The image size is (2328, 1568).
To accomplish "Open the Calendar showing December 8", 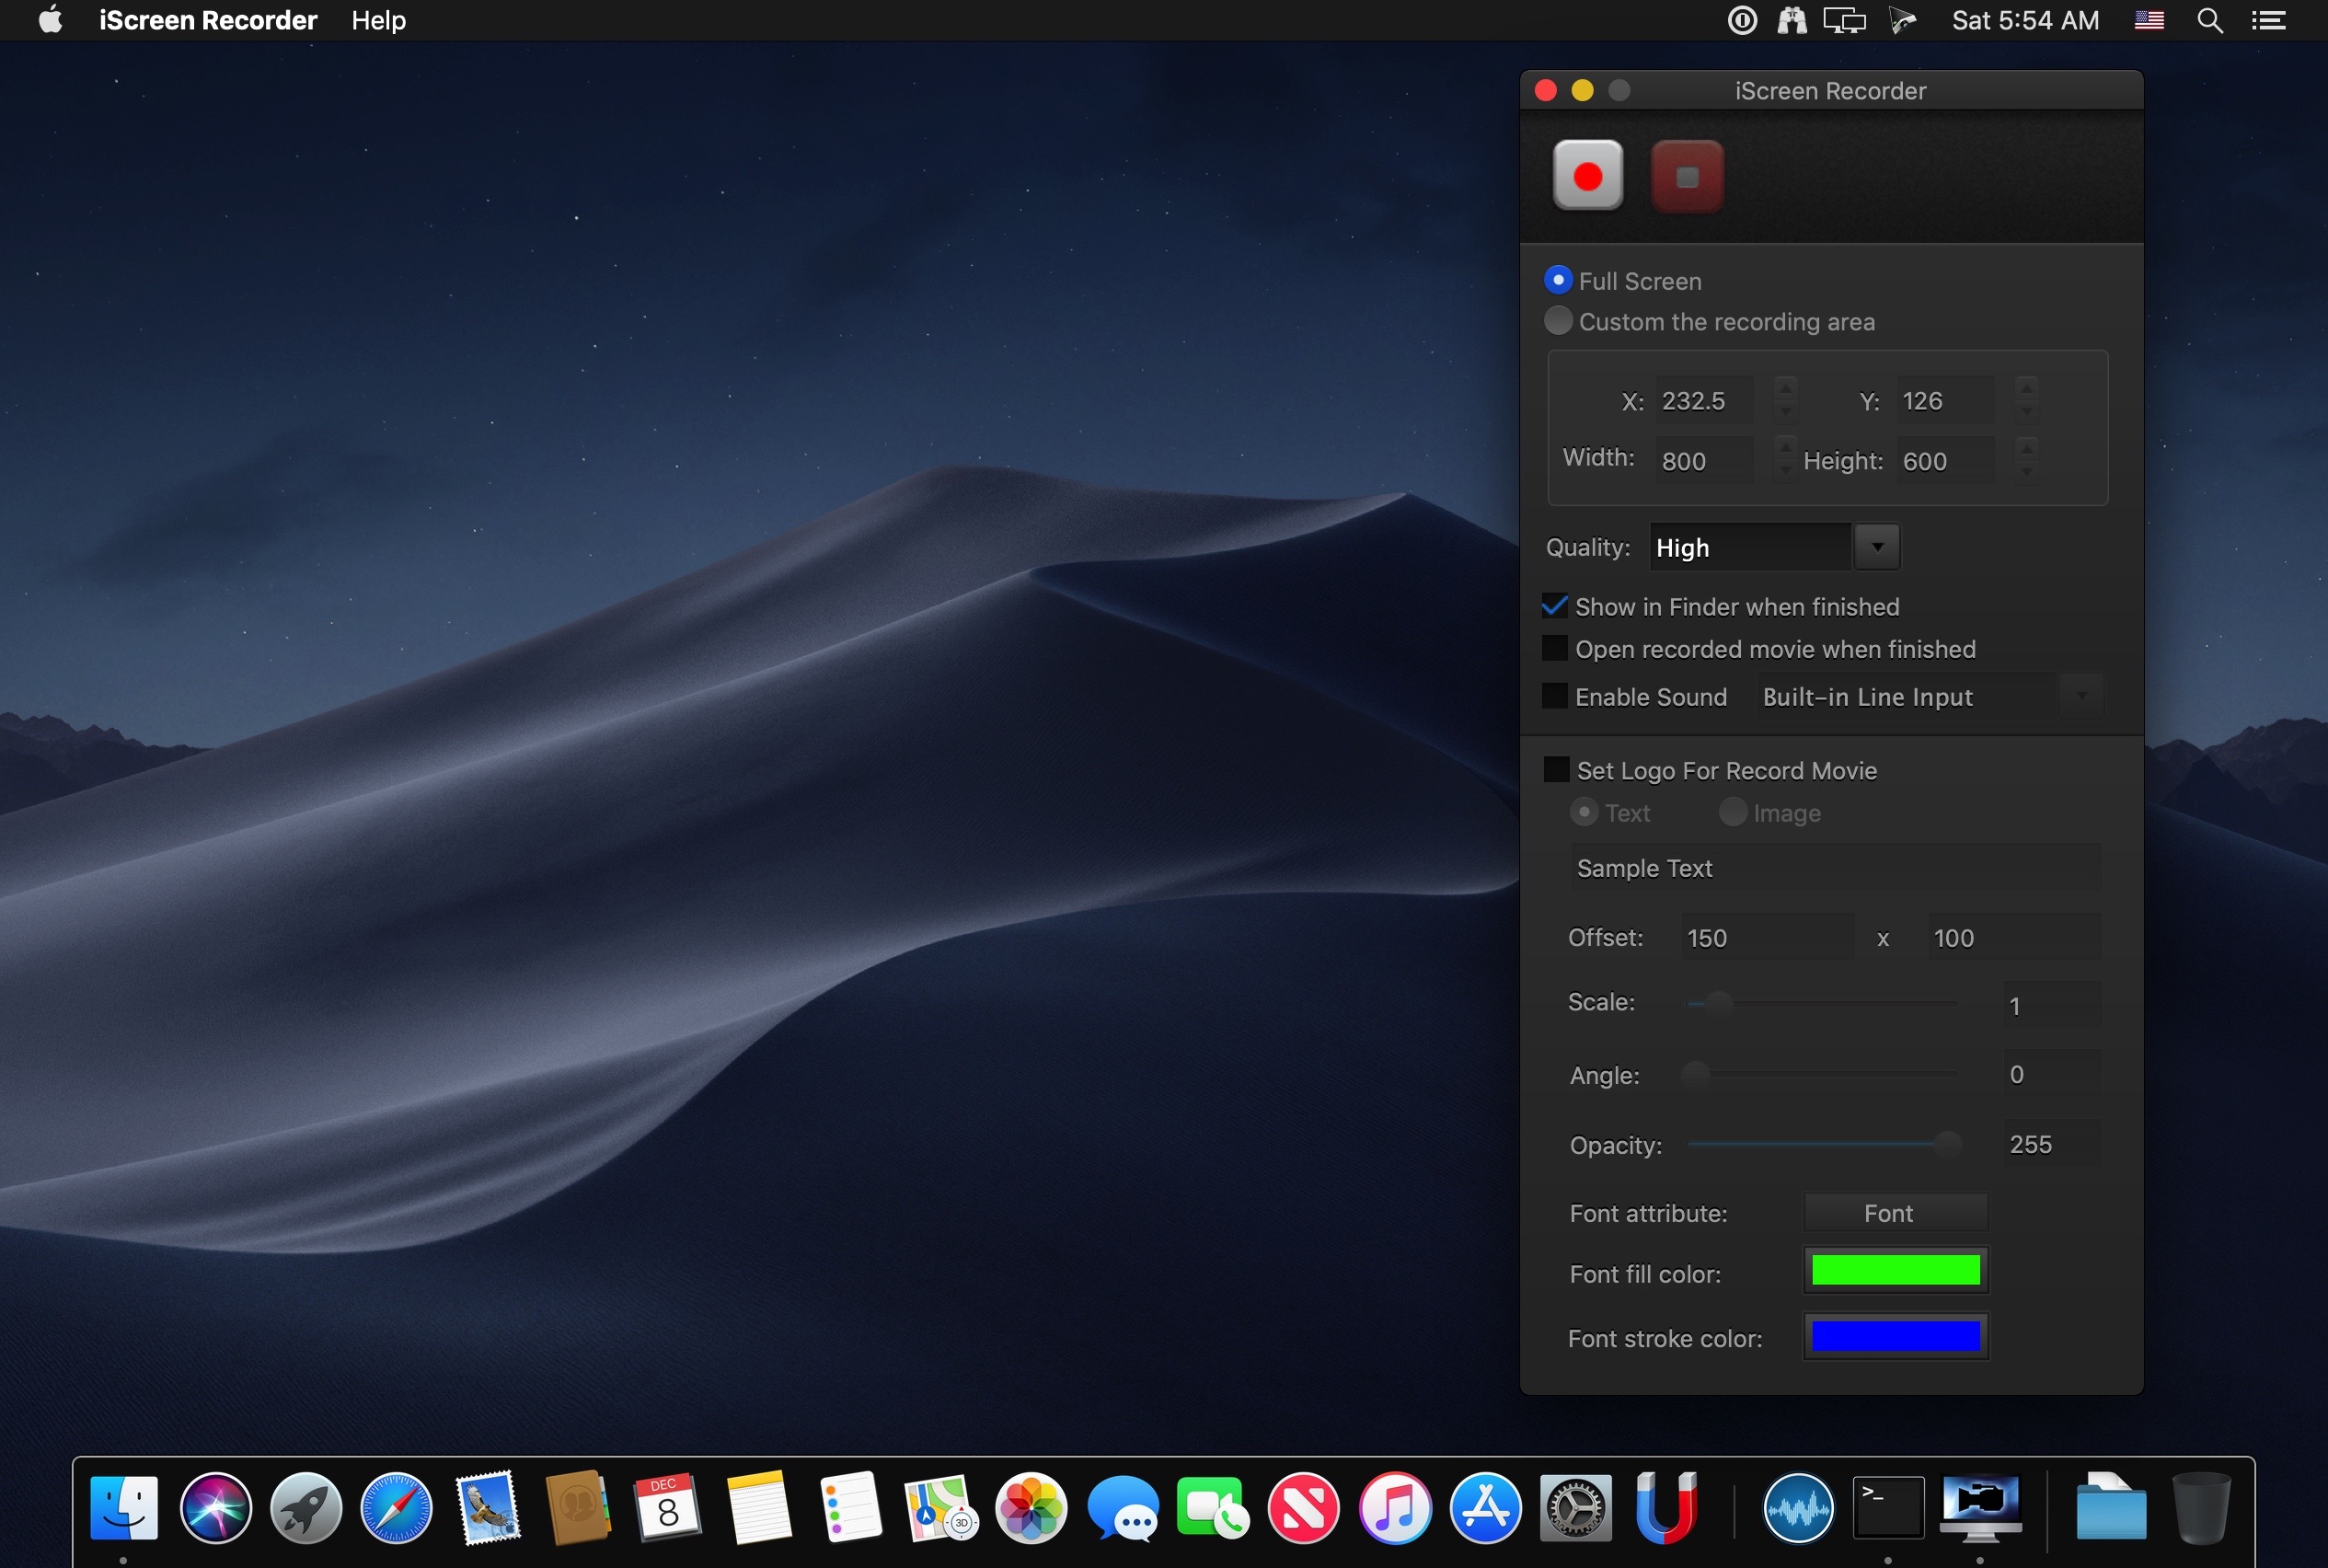I will click(667, 1507).
